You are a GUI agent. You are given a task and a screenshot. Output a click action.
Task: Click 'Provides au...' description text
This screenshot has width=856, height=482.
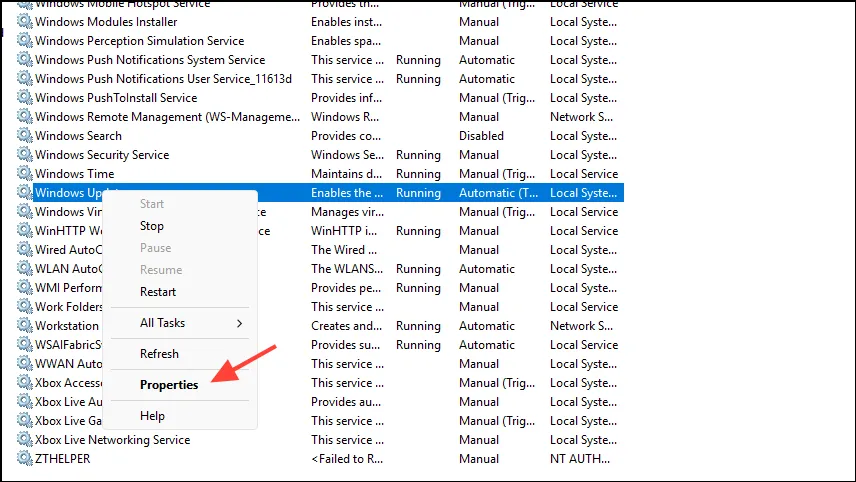346,402
